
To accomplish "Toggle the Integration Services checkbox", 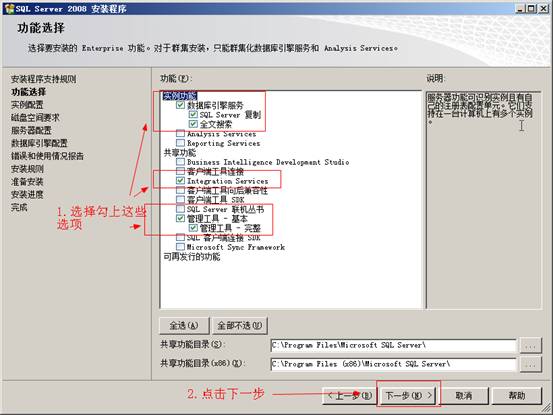I will (180, 181).
